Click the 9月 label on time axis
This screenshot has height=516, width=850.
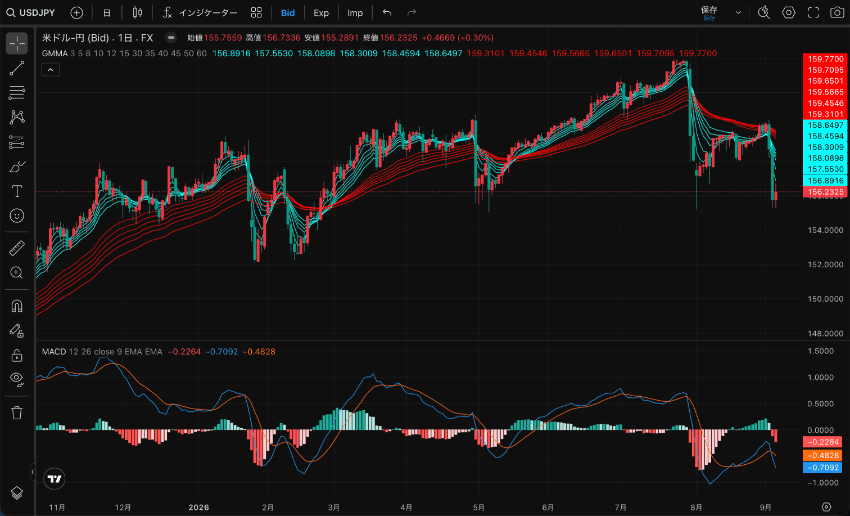(x=765, y=507)
